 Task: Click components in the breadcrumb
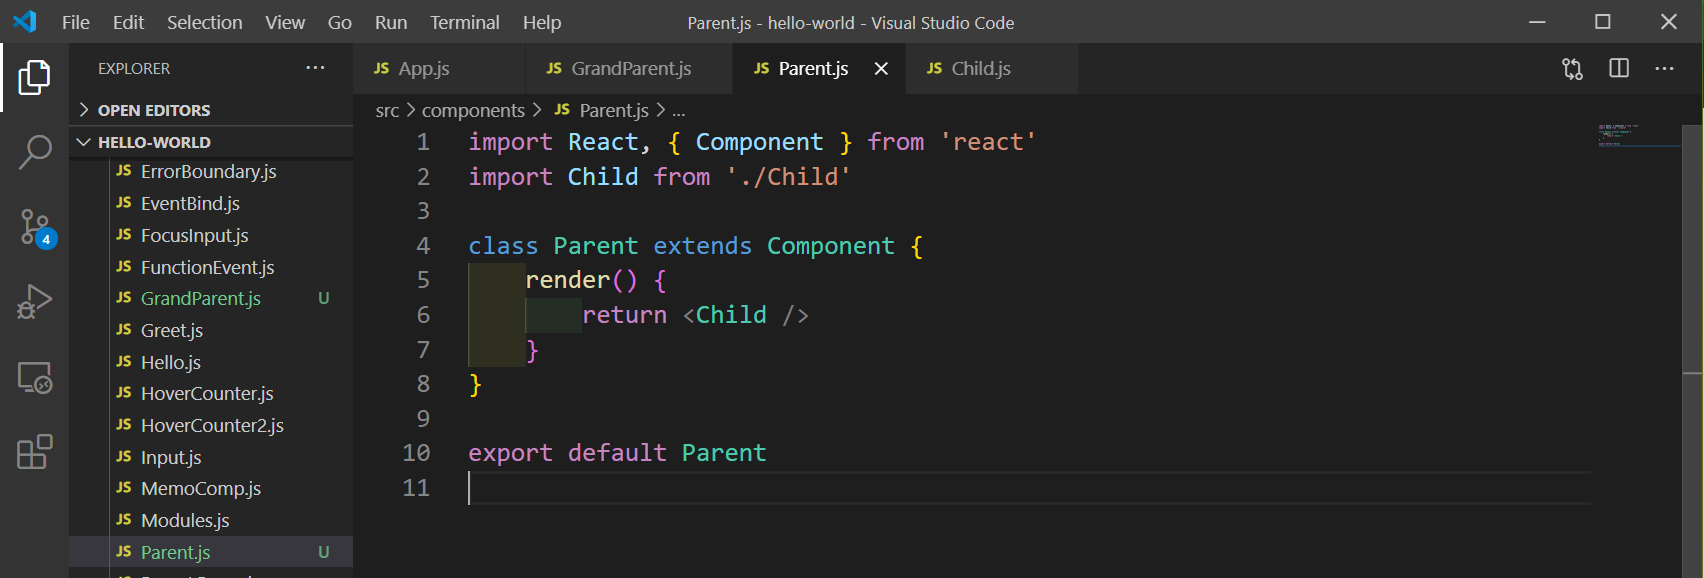click(473, 110)
